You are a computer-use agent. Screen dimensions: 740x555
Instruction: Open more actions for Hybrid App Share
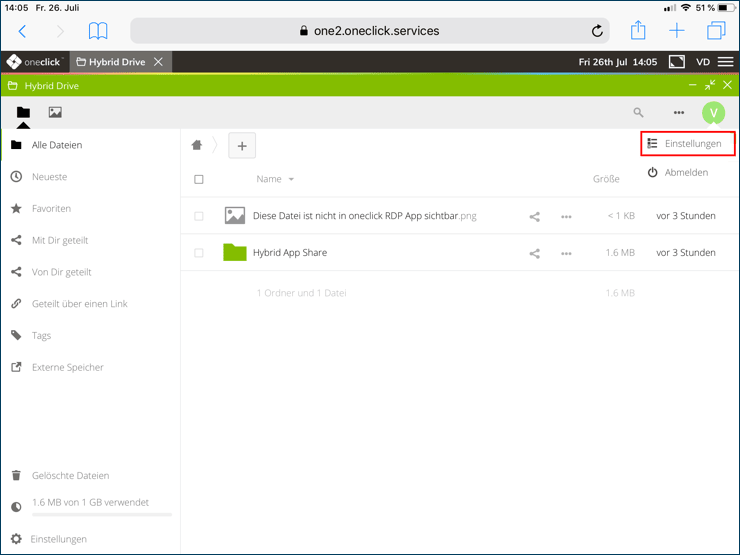(x=566, y=253)
